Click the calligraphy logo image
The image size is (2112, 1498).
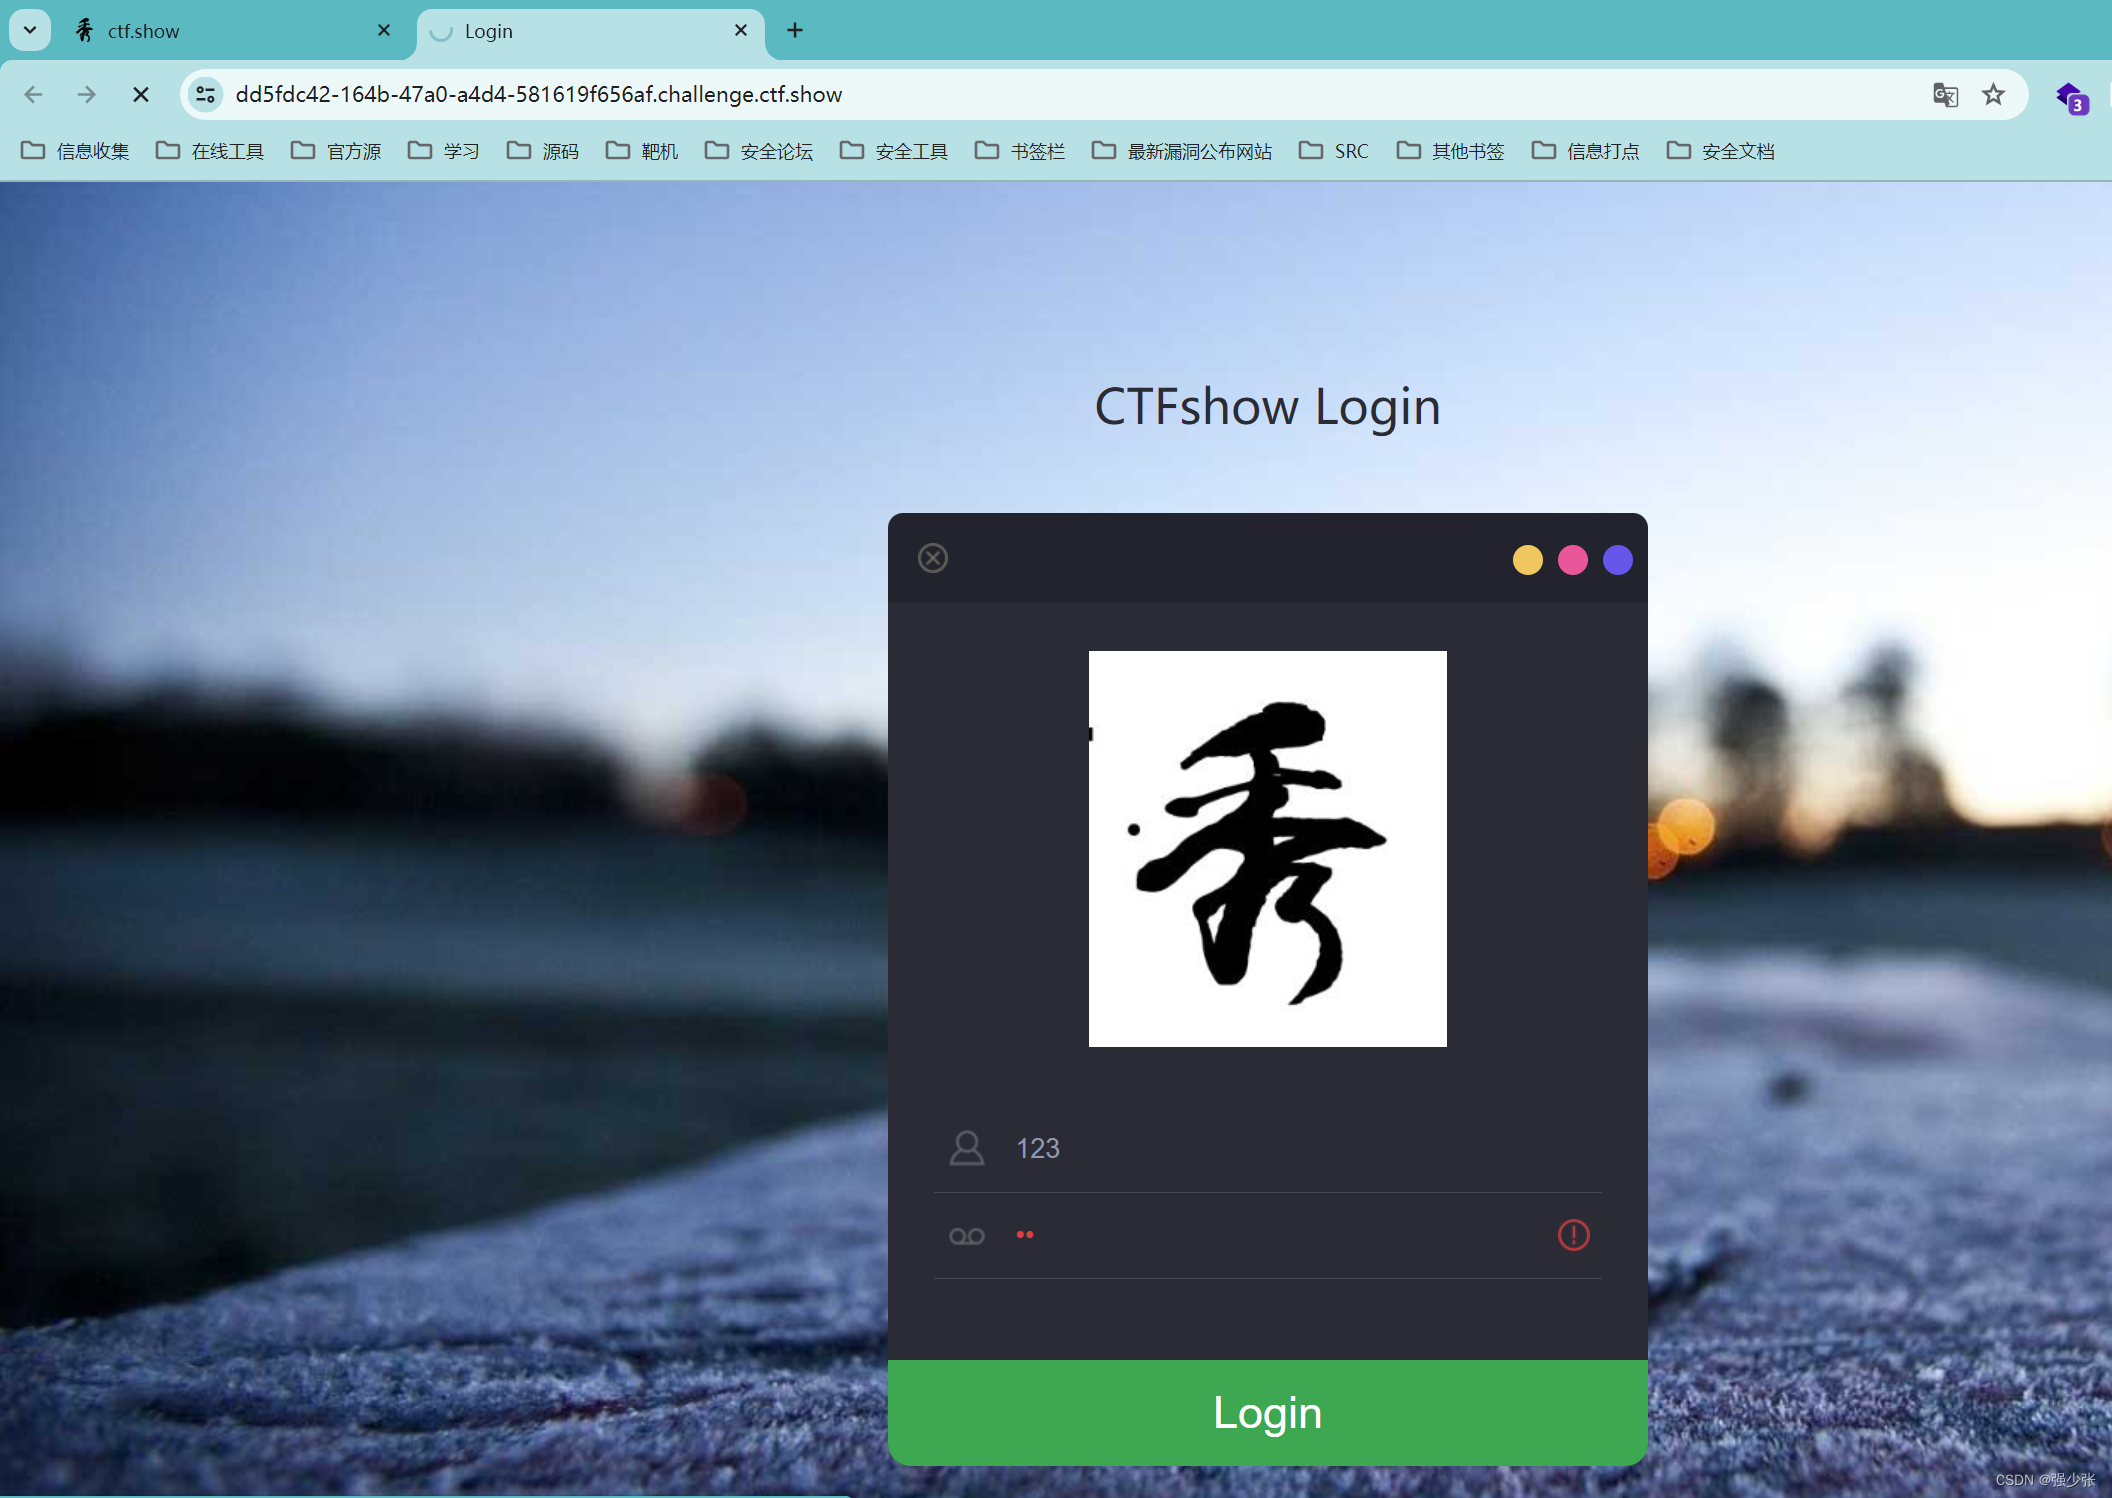1268,849
